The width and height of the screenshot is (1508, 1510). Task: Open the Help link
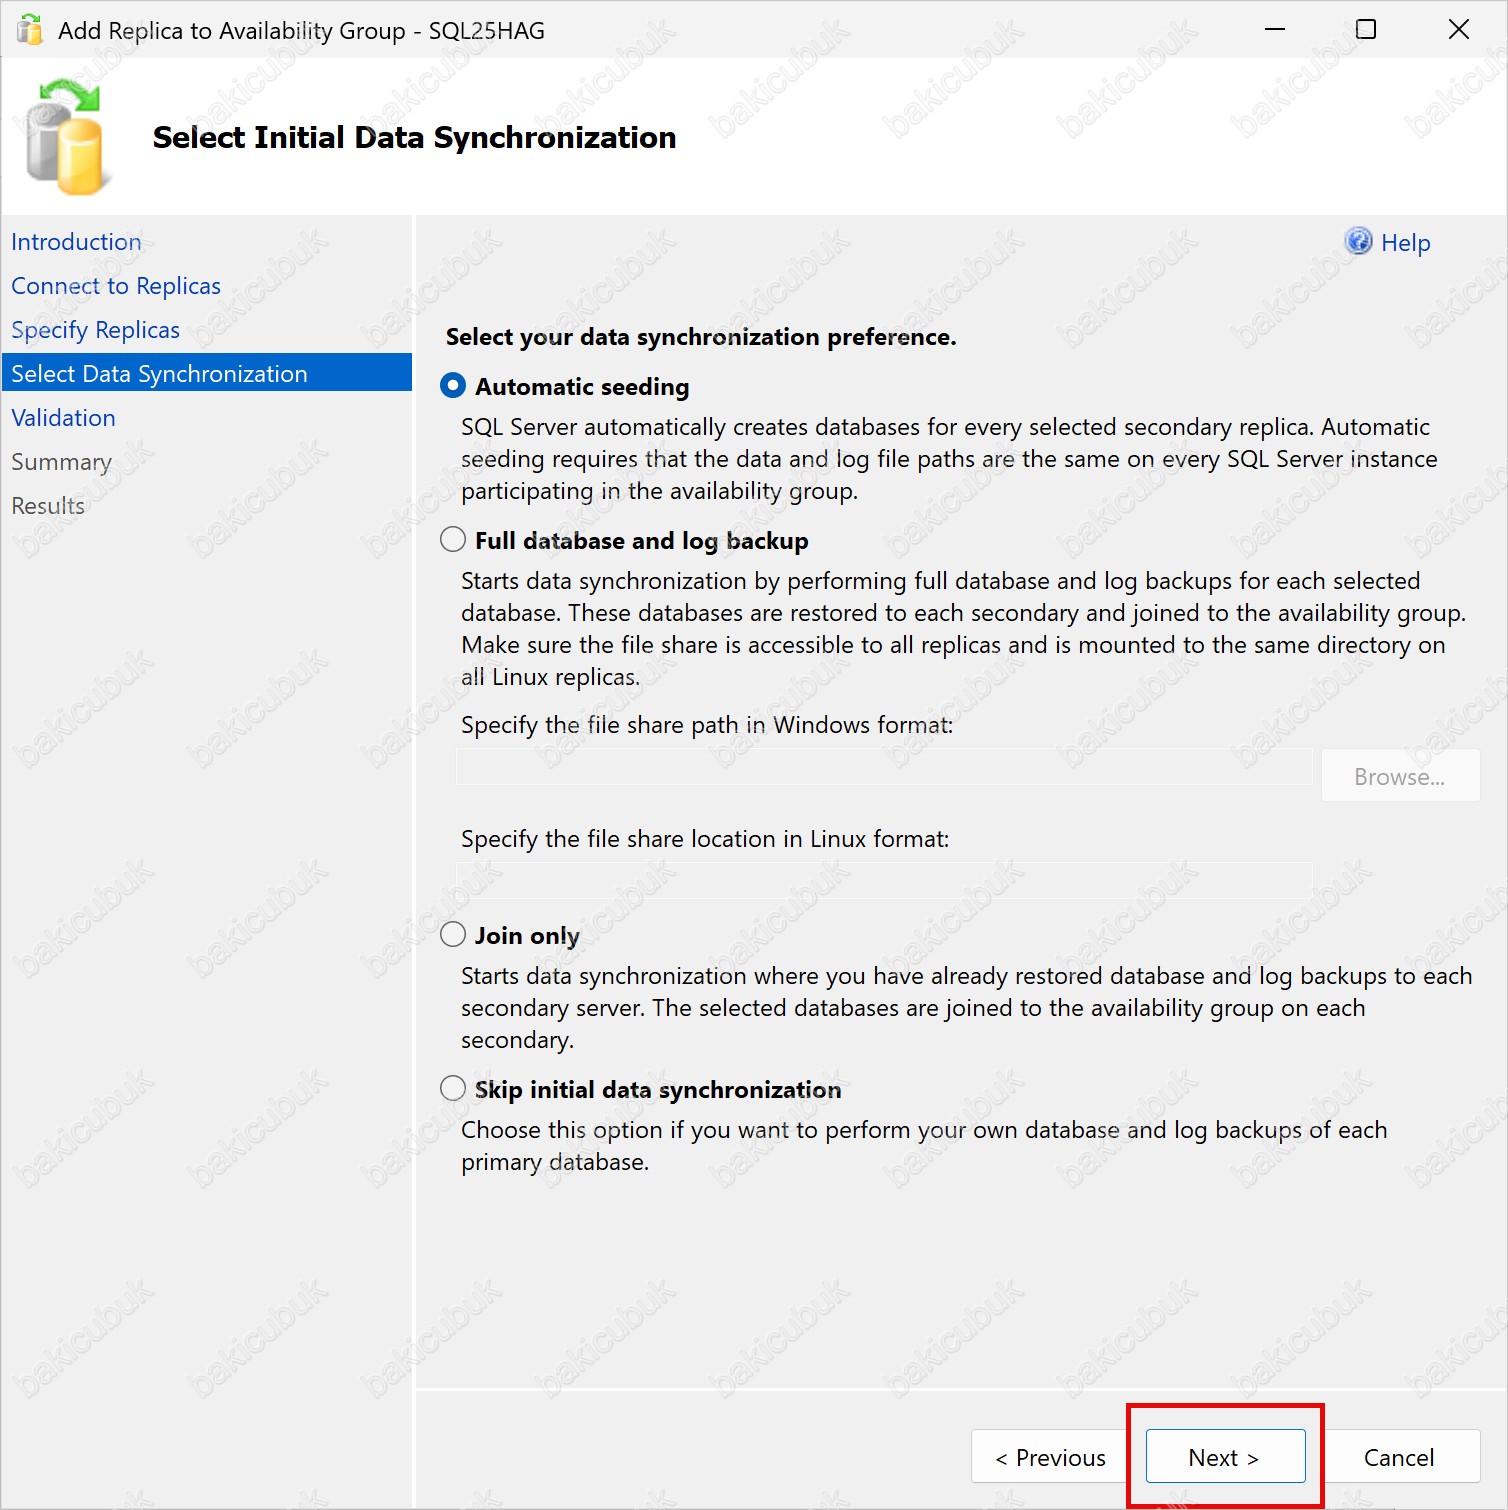tap(1405, 243)
